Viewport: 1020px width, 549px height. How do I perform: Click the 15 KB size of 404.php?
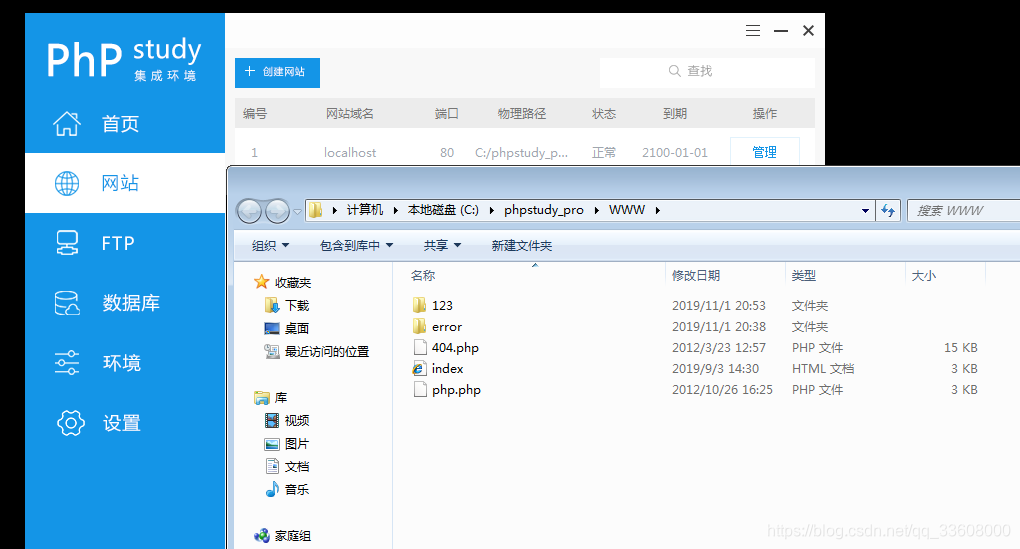[961, 347]
